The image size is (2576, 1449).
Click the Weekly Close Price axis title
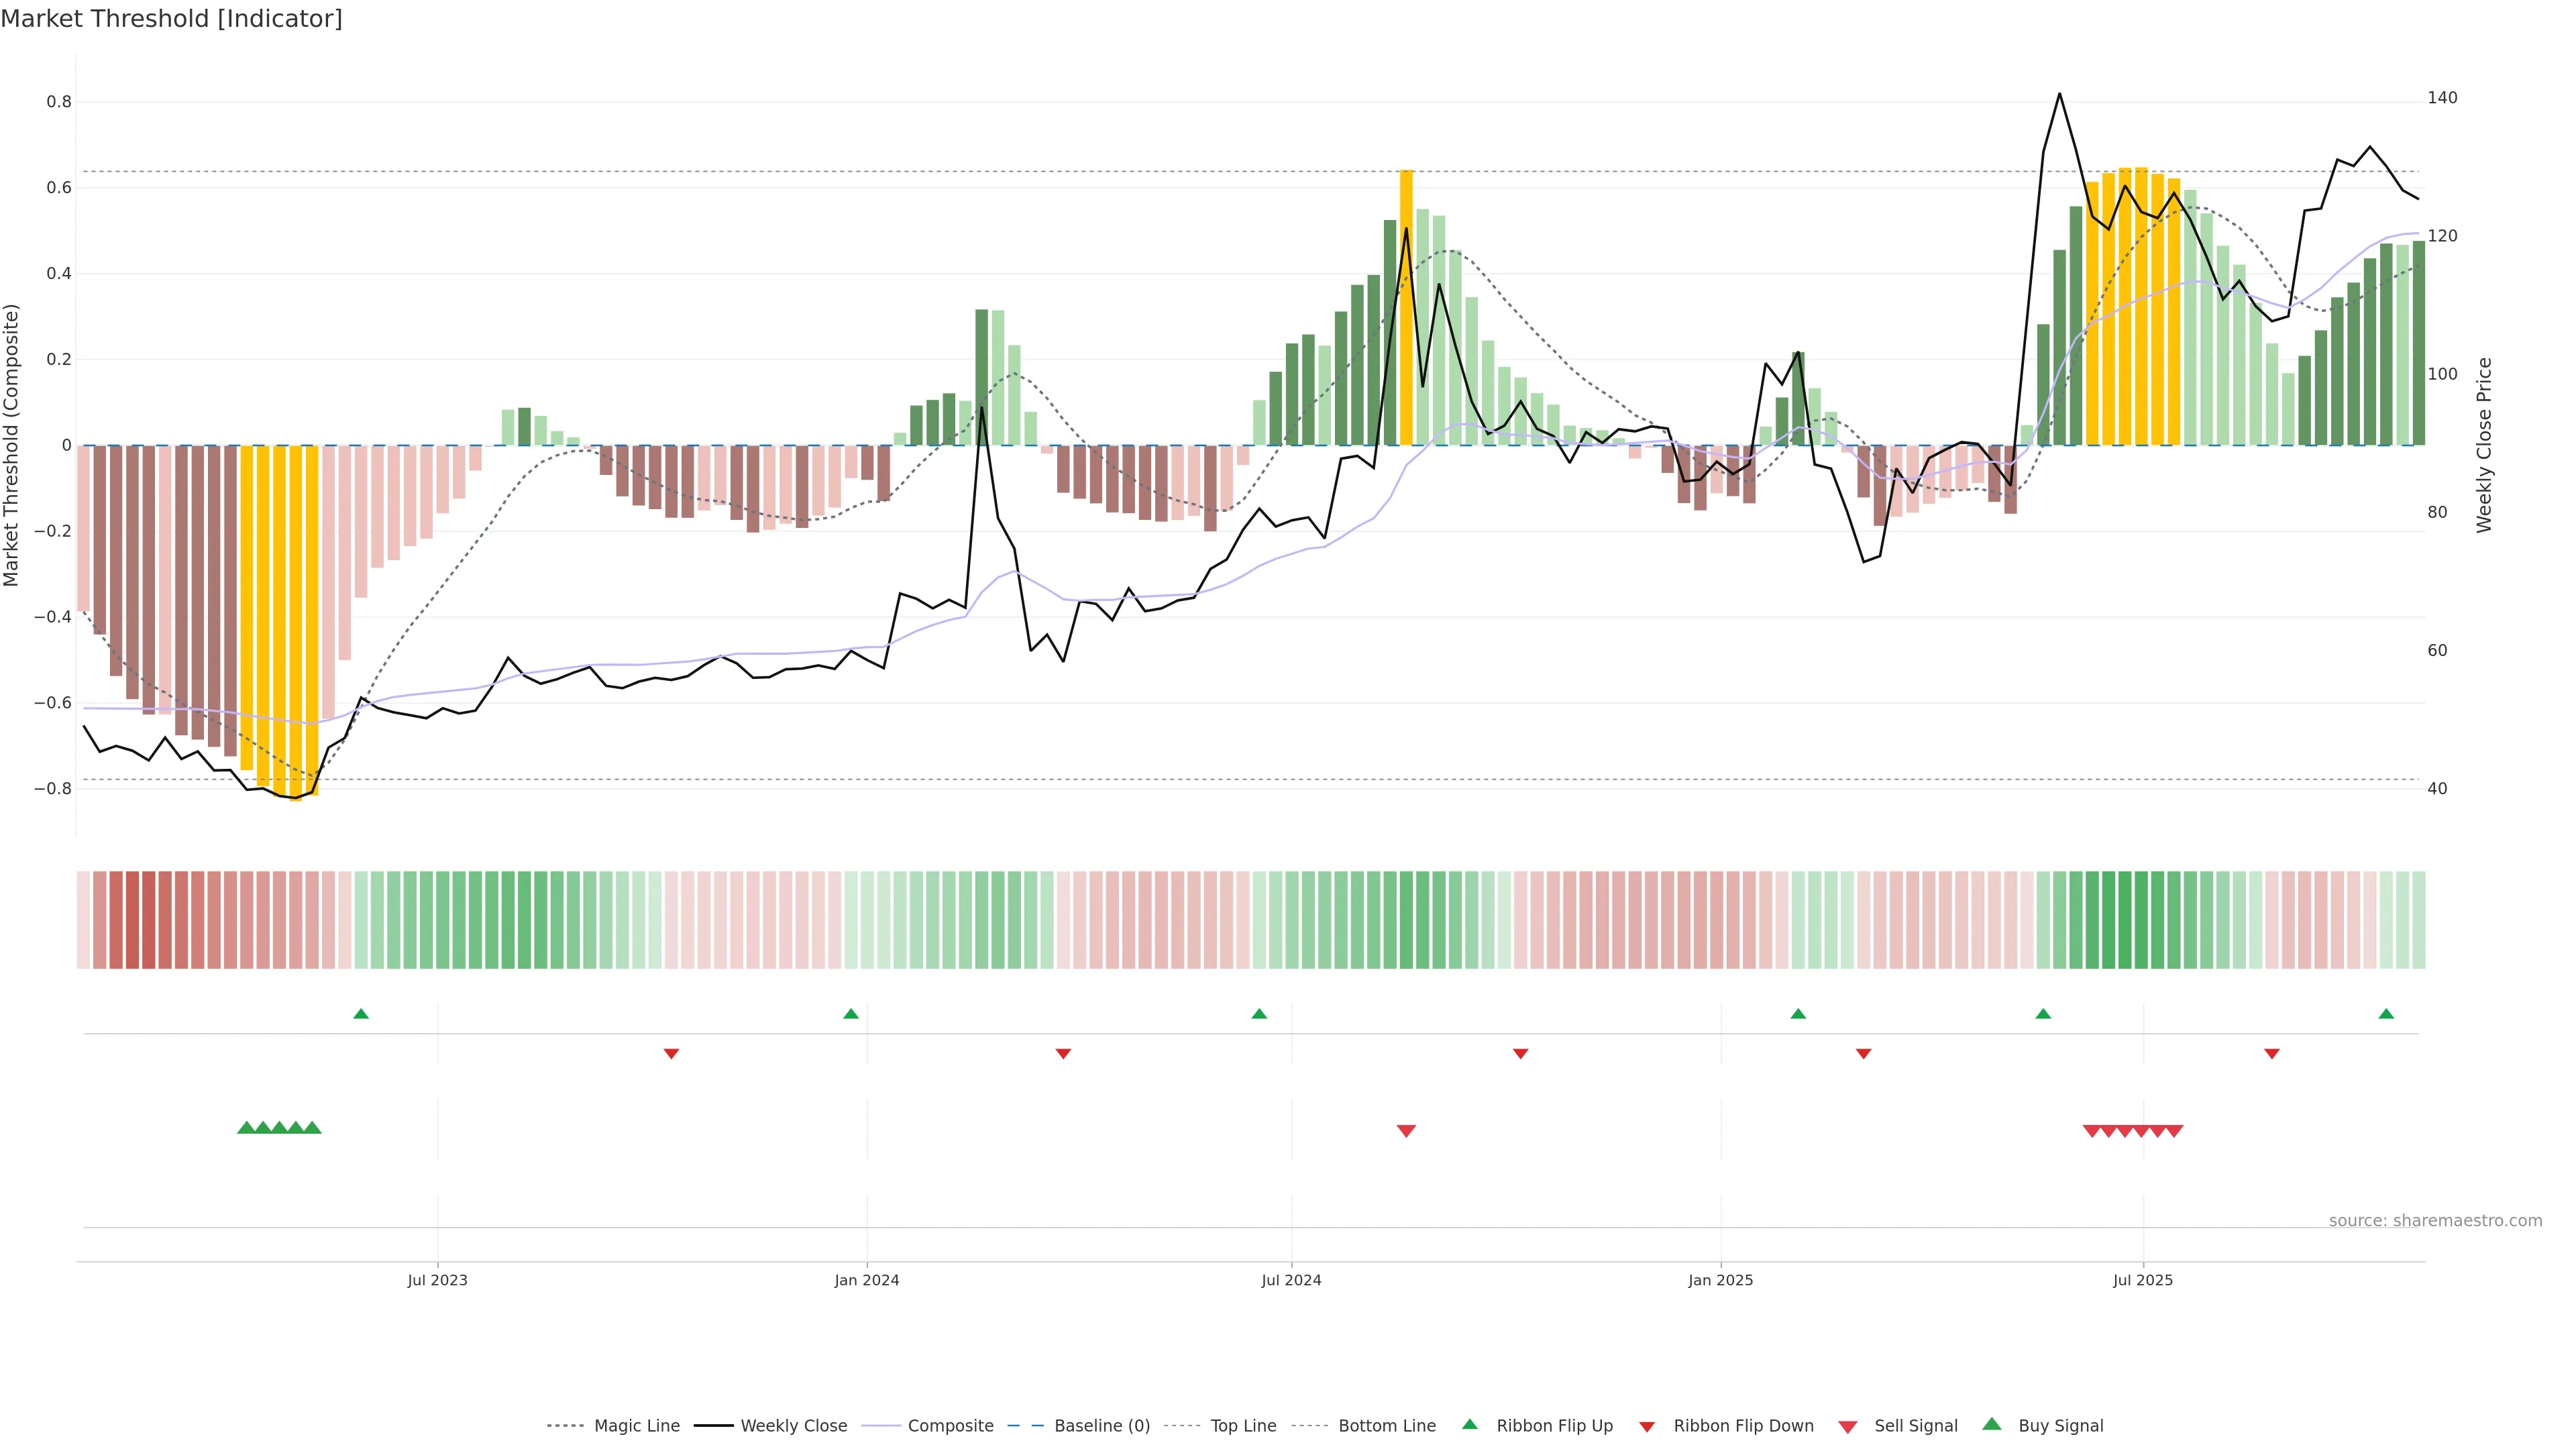tap(2485, 445)
